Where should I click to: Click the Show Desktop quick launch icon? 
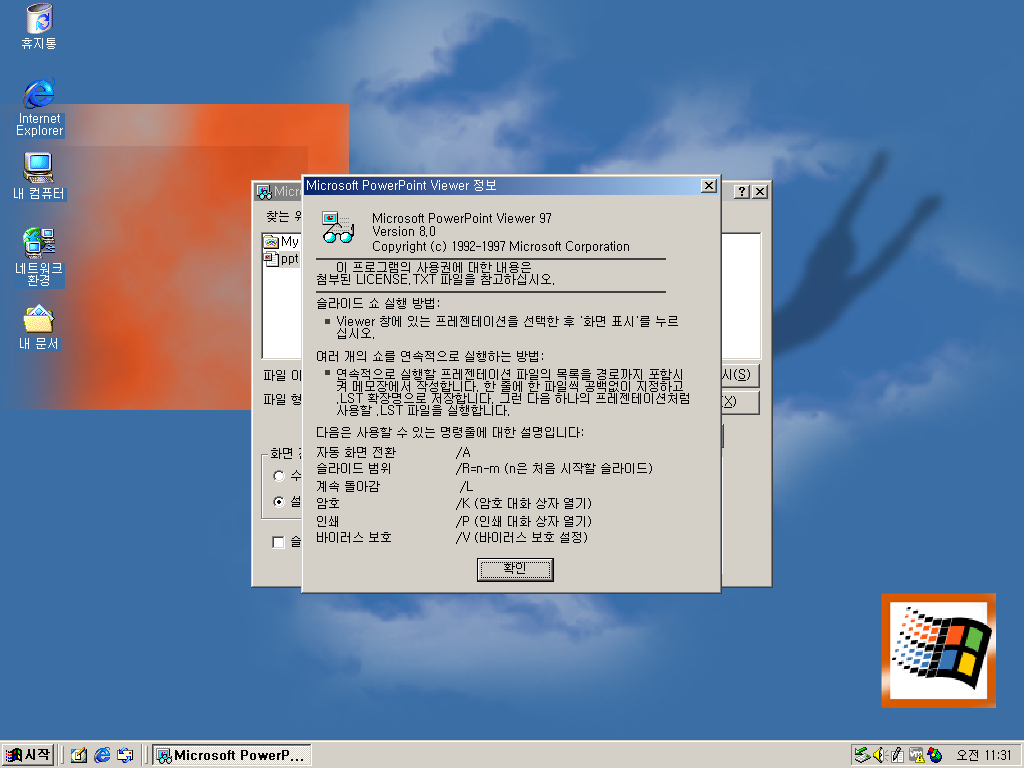point(79,755)
